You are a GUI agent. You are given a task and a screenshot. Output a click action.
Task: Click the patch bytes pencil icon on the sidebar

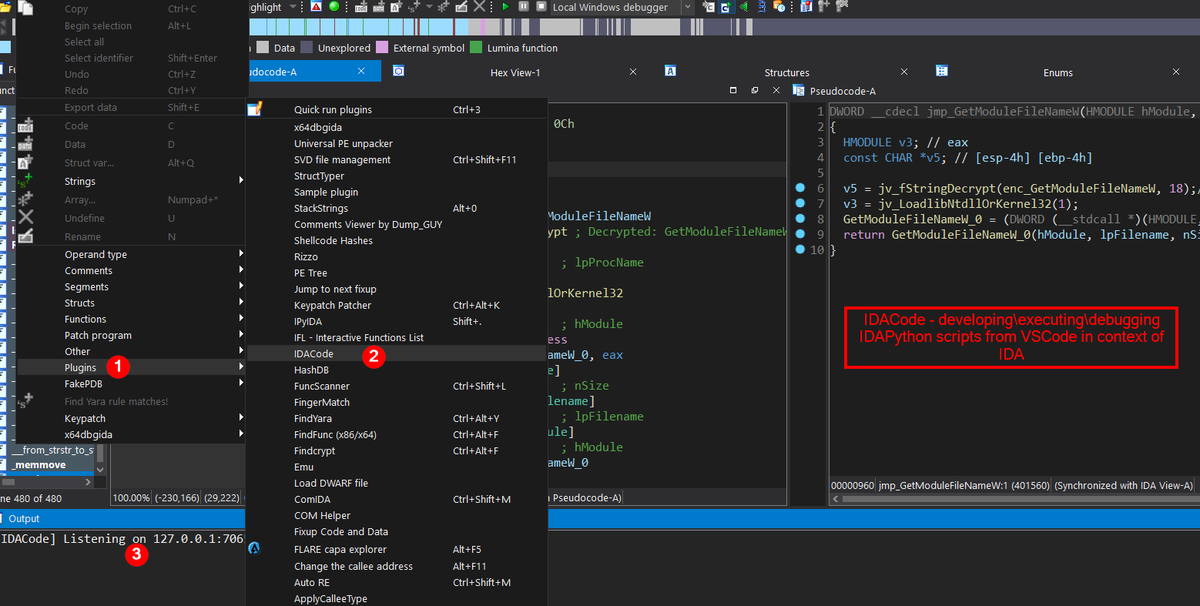click(x=28, y=234)
